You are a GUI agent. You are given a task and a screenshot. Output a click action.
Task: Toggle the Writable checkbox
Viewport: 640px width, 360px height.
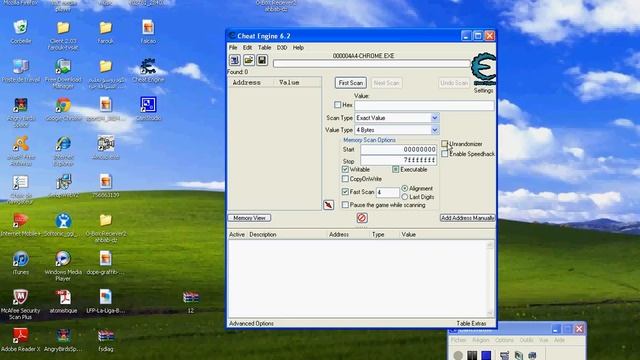[345, 169]
